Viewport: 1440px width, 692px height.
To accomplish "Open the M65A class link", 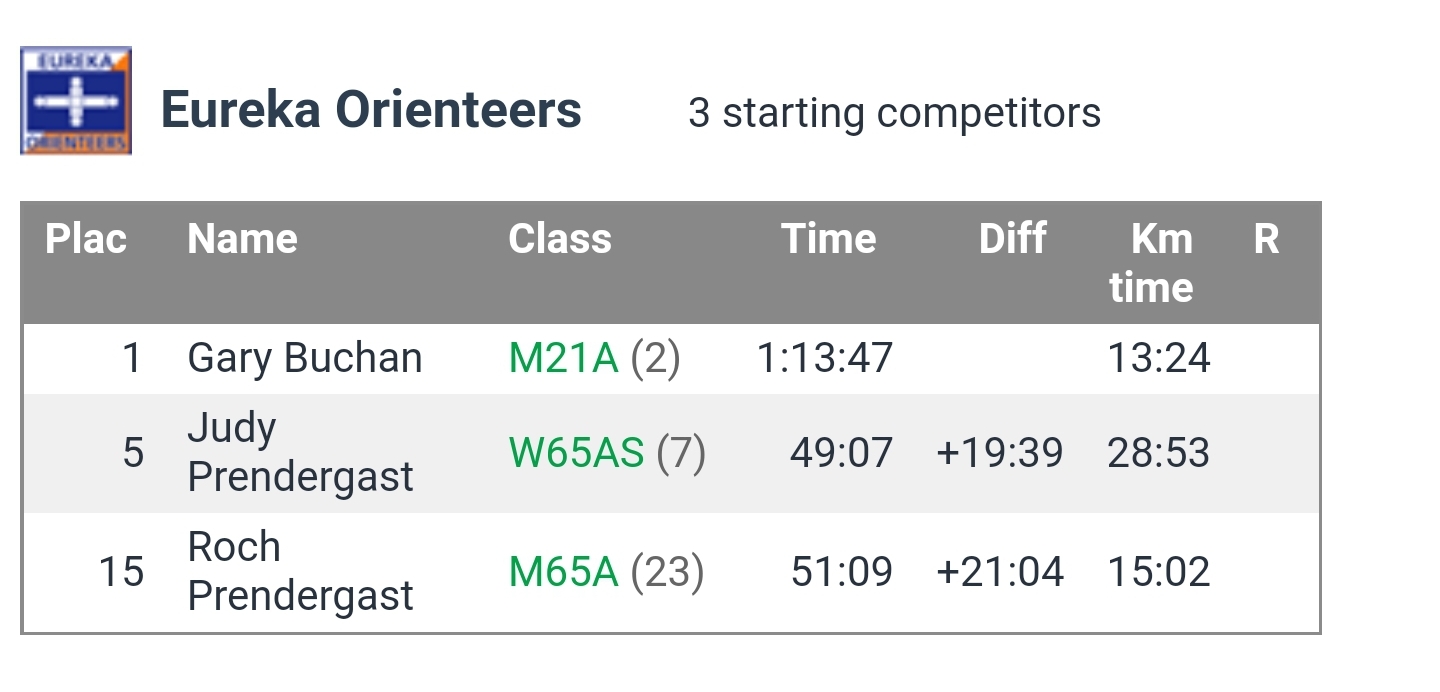I will click(563, 572).
